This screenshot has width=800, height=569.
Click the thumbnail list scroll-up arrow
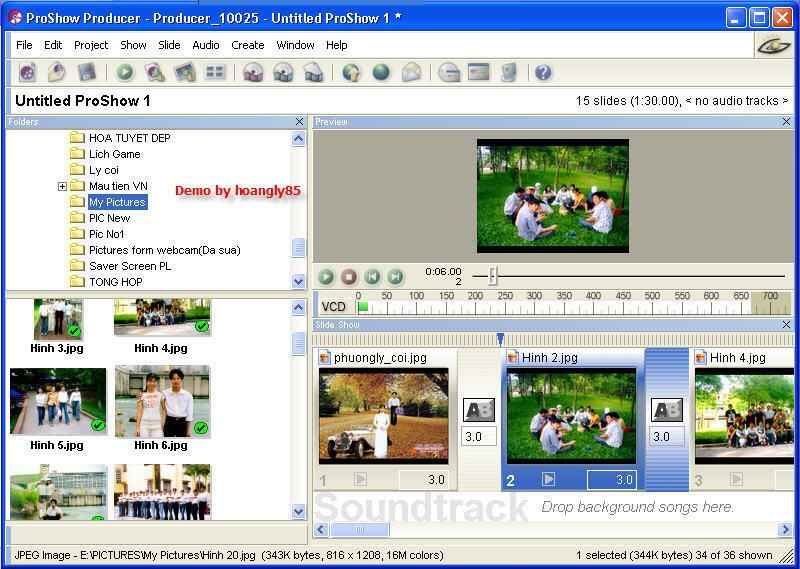298,307
